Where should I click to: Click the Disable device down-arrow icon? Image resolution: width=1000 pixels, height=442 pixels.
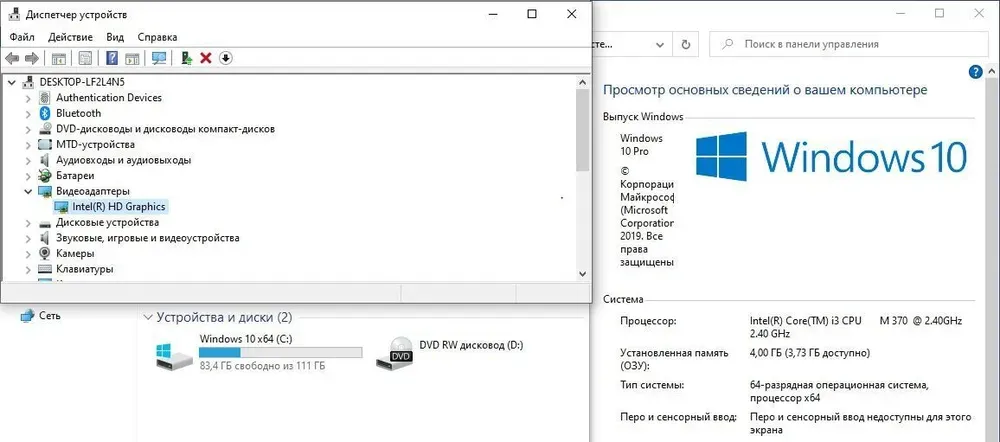[x=226, y=58]
